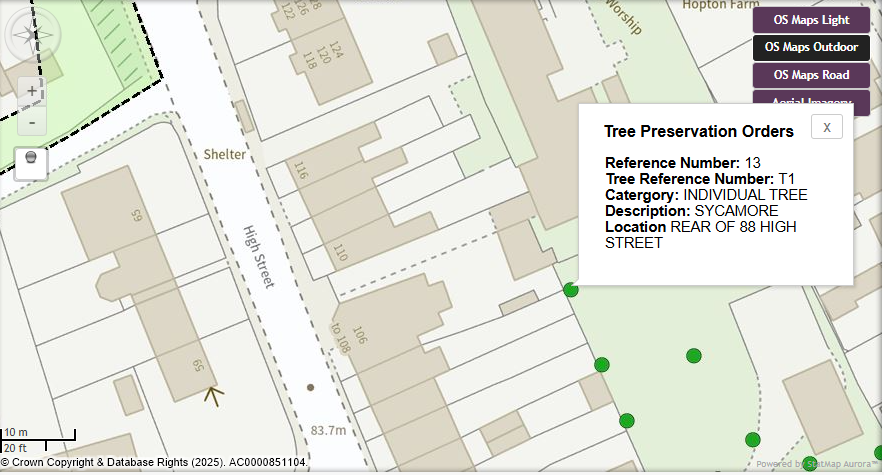The width and height of the screenshot is (884, 475).
Task: Select tree marker at popup's bottom-left corner
Action: point(570,290)
